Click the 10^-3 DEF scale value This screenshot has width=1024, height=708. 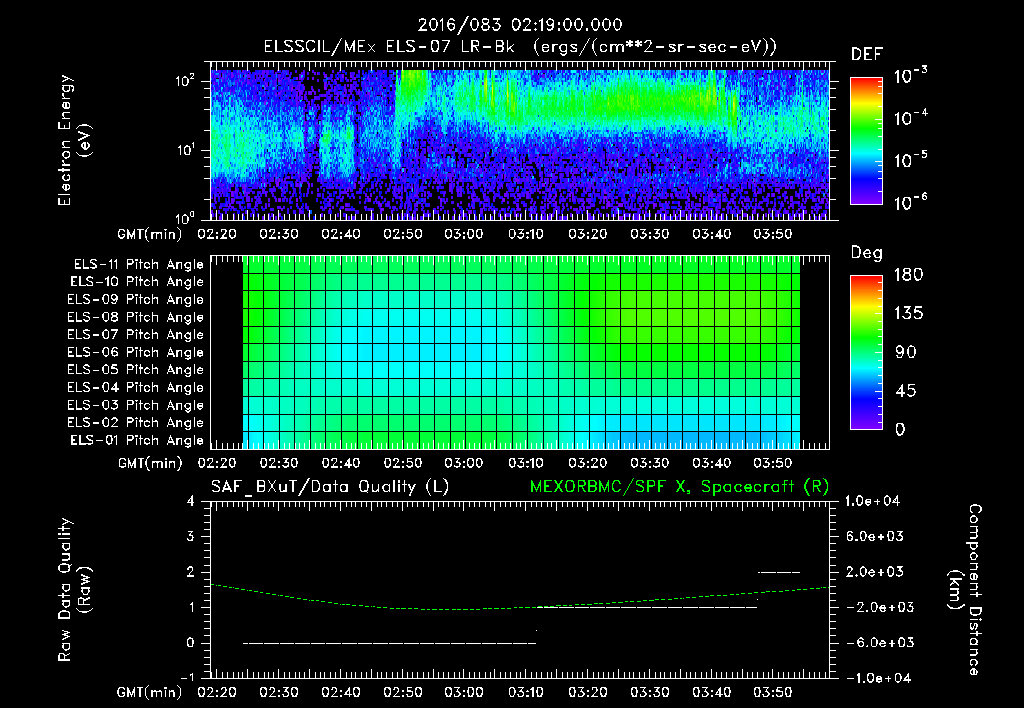pyautogui.click(x=910, y=76)
